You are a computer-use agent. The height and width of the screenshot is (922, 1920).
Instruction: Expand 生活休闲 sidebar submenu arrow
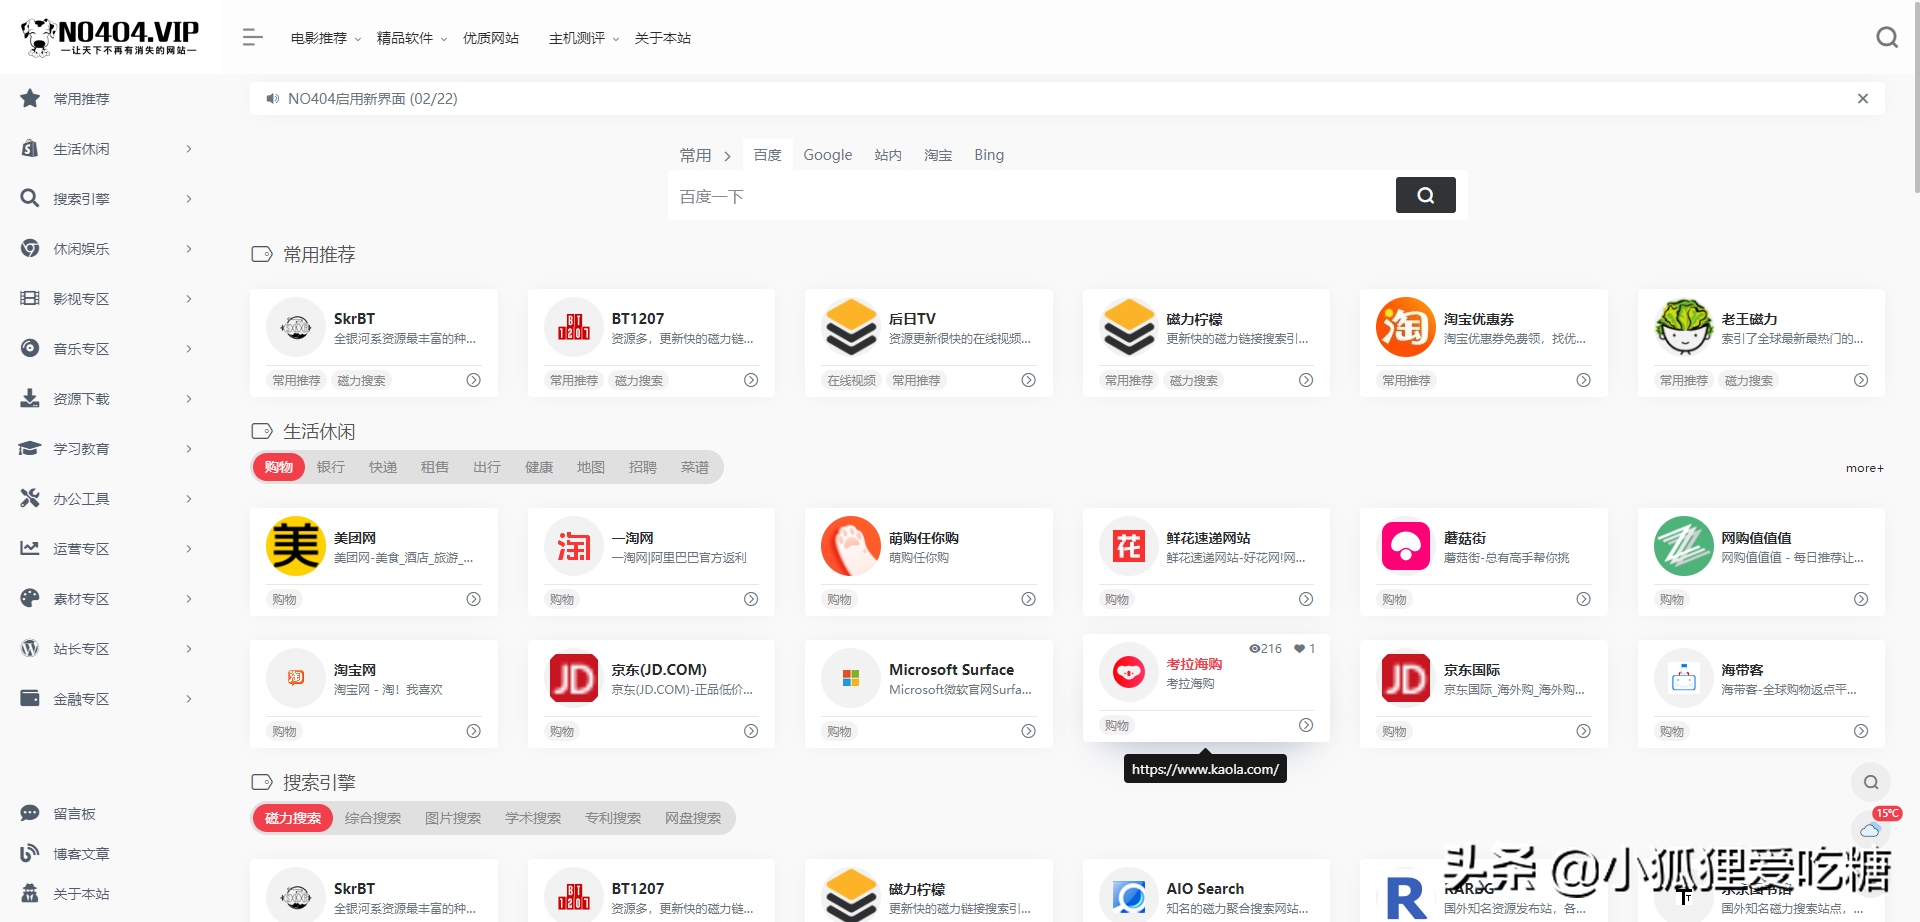pyautogui.click(x=189, y=149)
